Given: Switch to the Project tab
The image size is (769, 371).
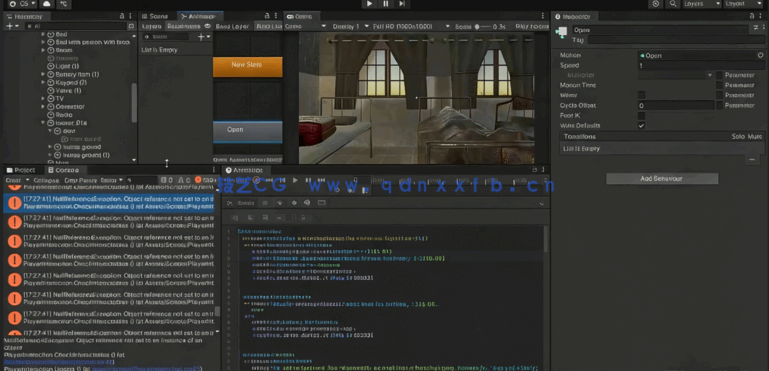Looking at the screenshot, I should tap(21, 170).
